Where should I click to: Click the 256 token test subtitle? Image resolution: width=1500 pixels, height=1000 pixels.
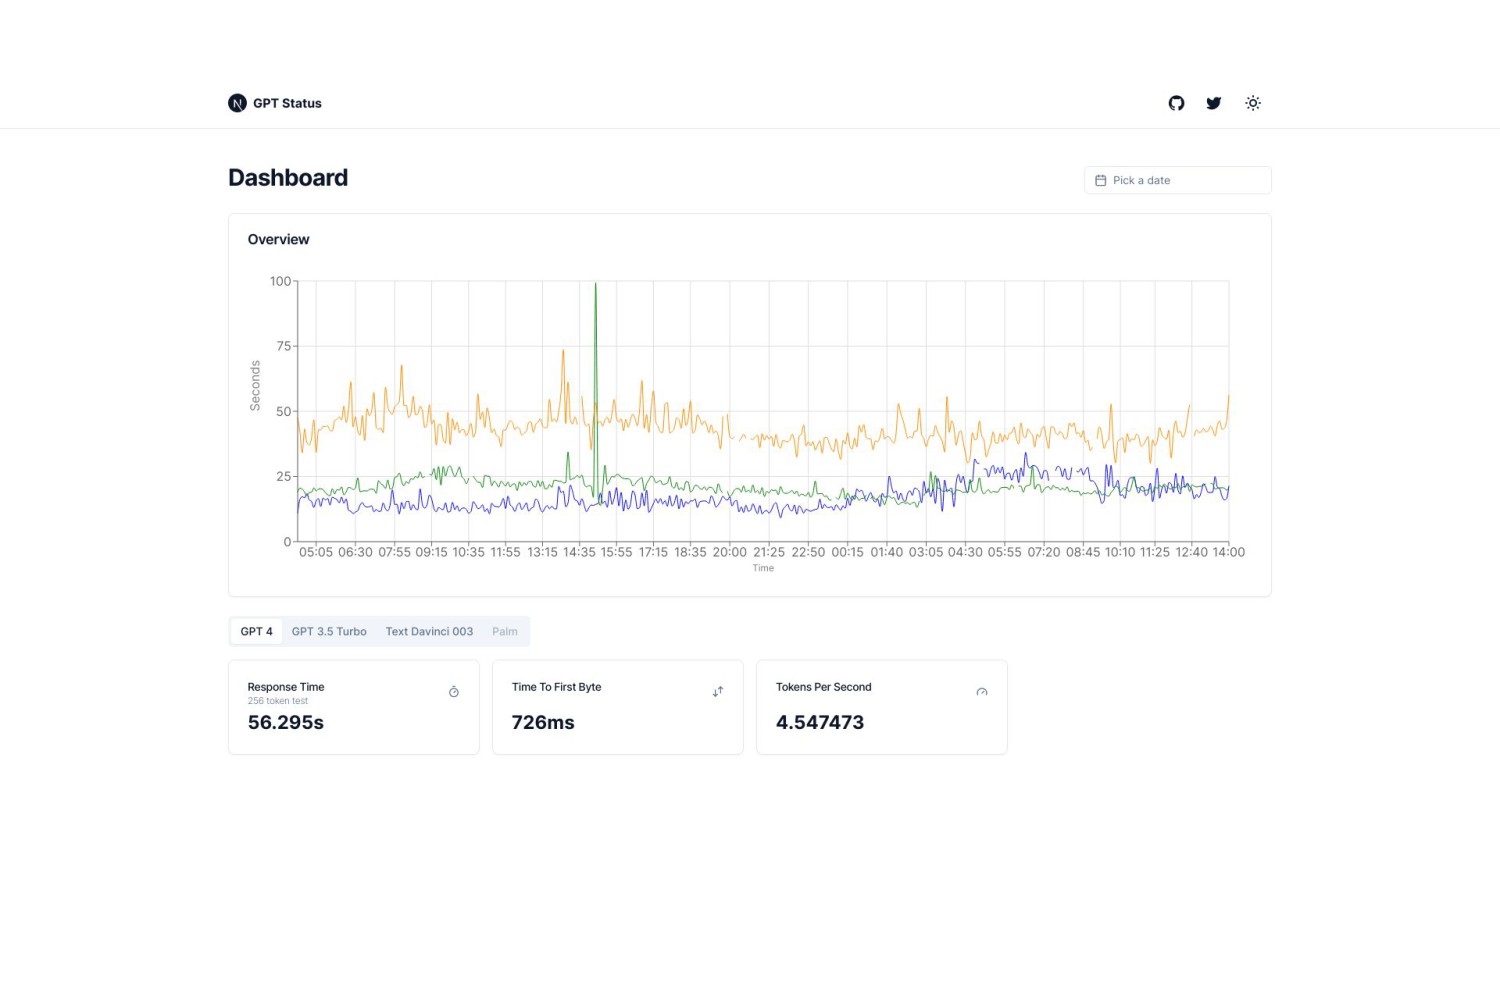(x=278, y=701)
